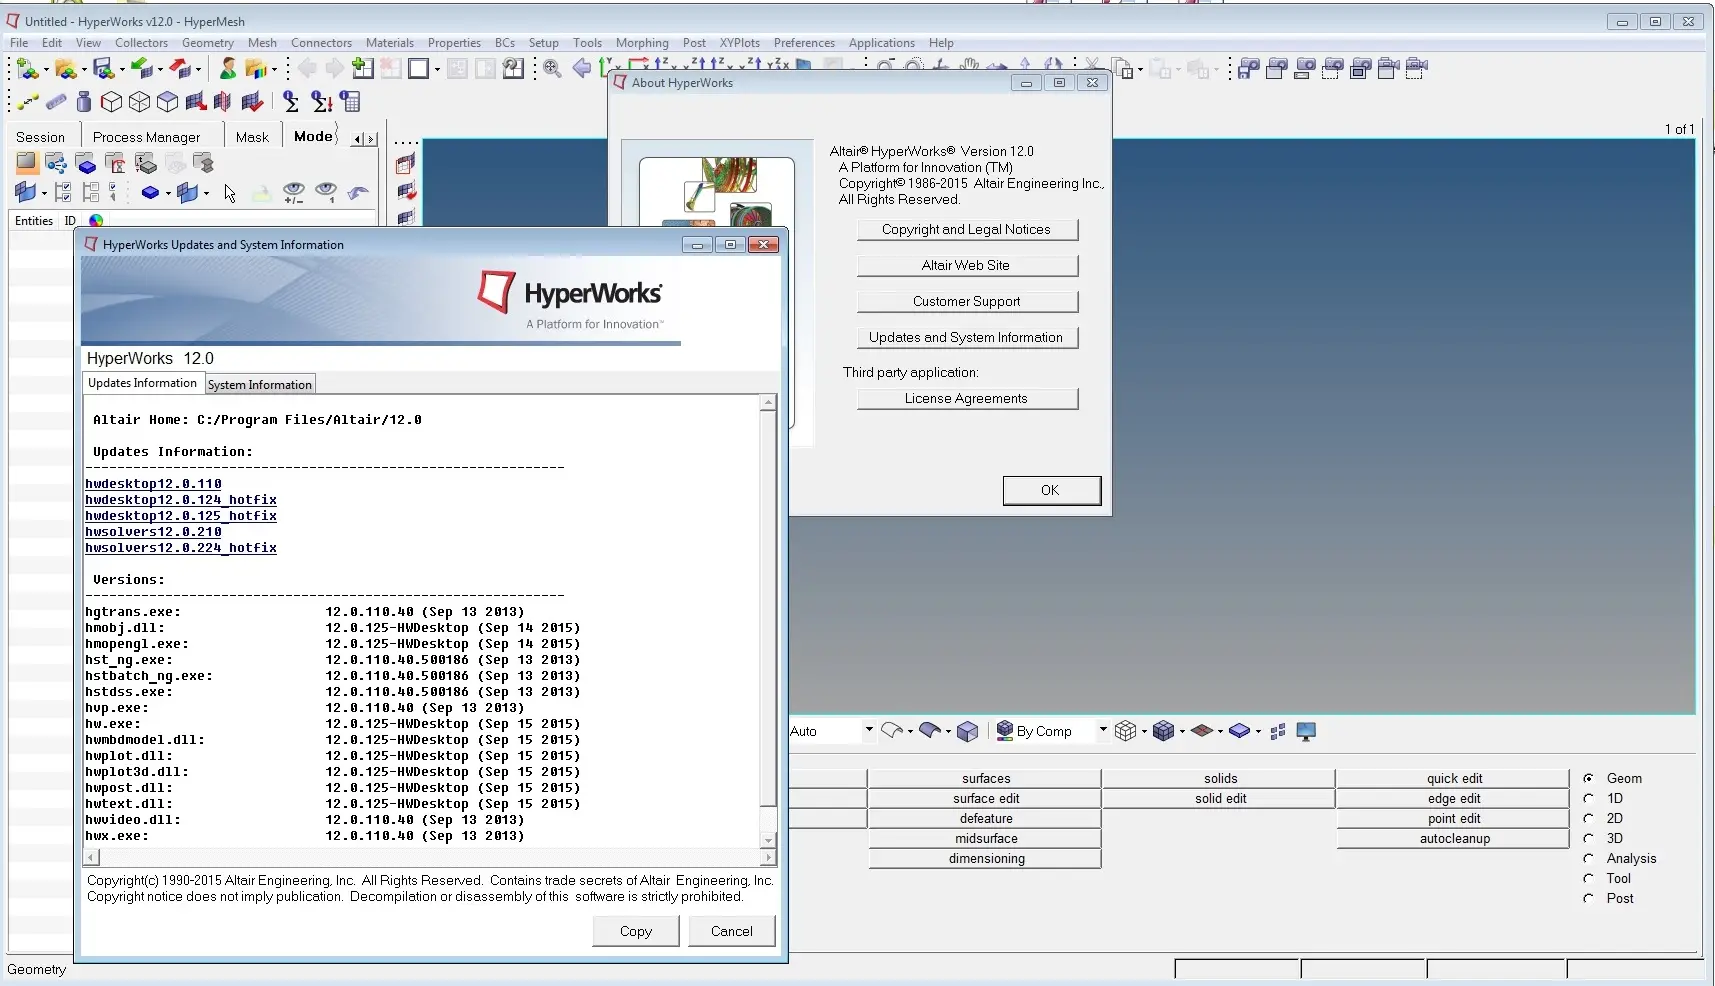Select the 2D panel radio button
Screen dimensions: 1715x986
[x=1589, y=818]
